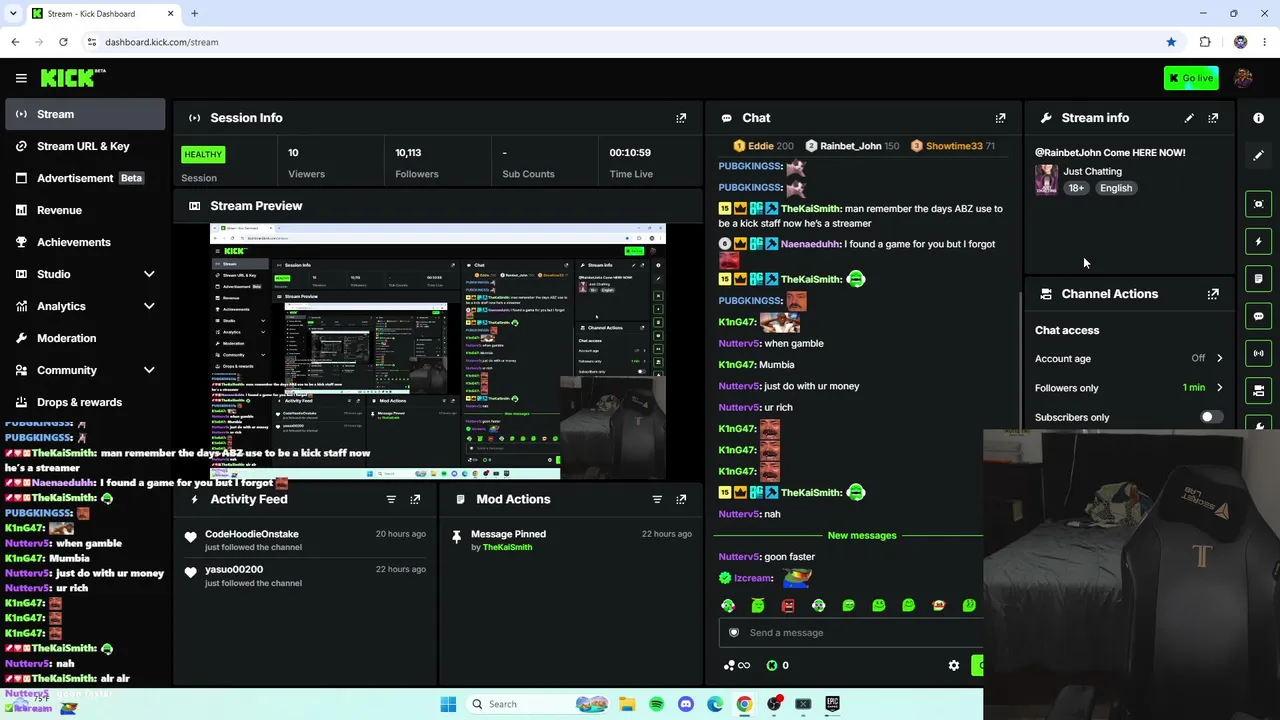Screen dimensions: 1280x720
Task: Open the hamburger navigation menu
Action: pyautogui.click(x=21, y=78)
